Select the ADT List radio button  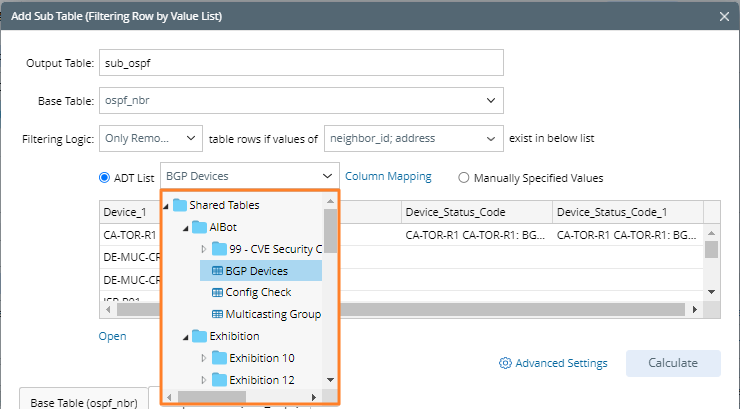(105, 178)
